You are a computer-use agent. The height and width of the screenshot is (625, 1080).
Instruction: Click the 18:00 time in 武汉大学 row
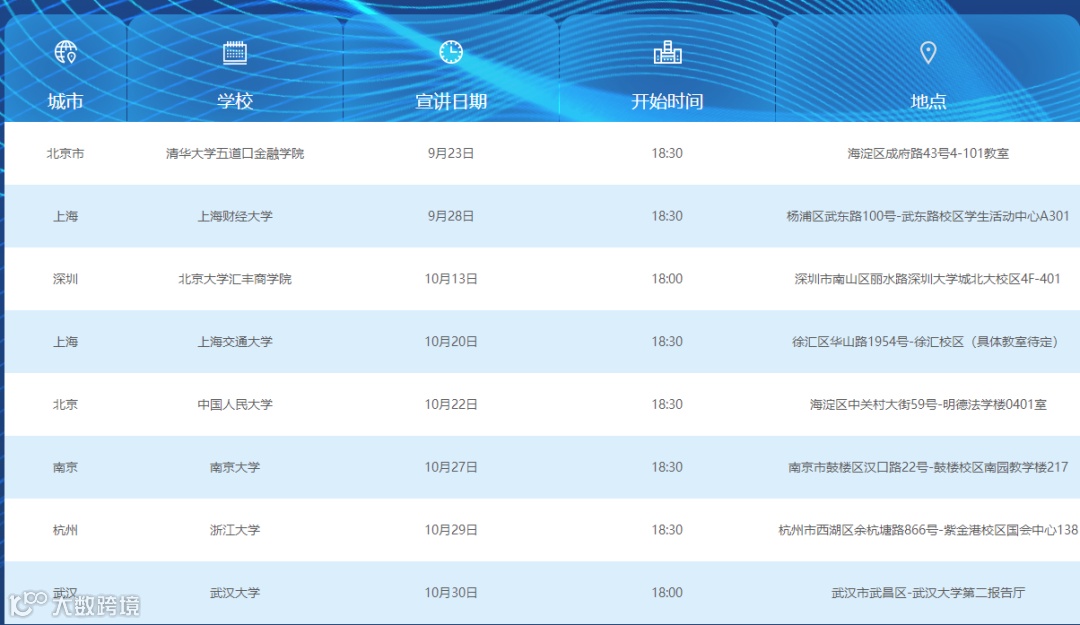click(667, 593)
